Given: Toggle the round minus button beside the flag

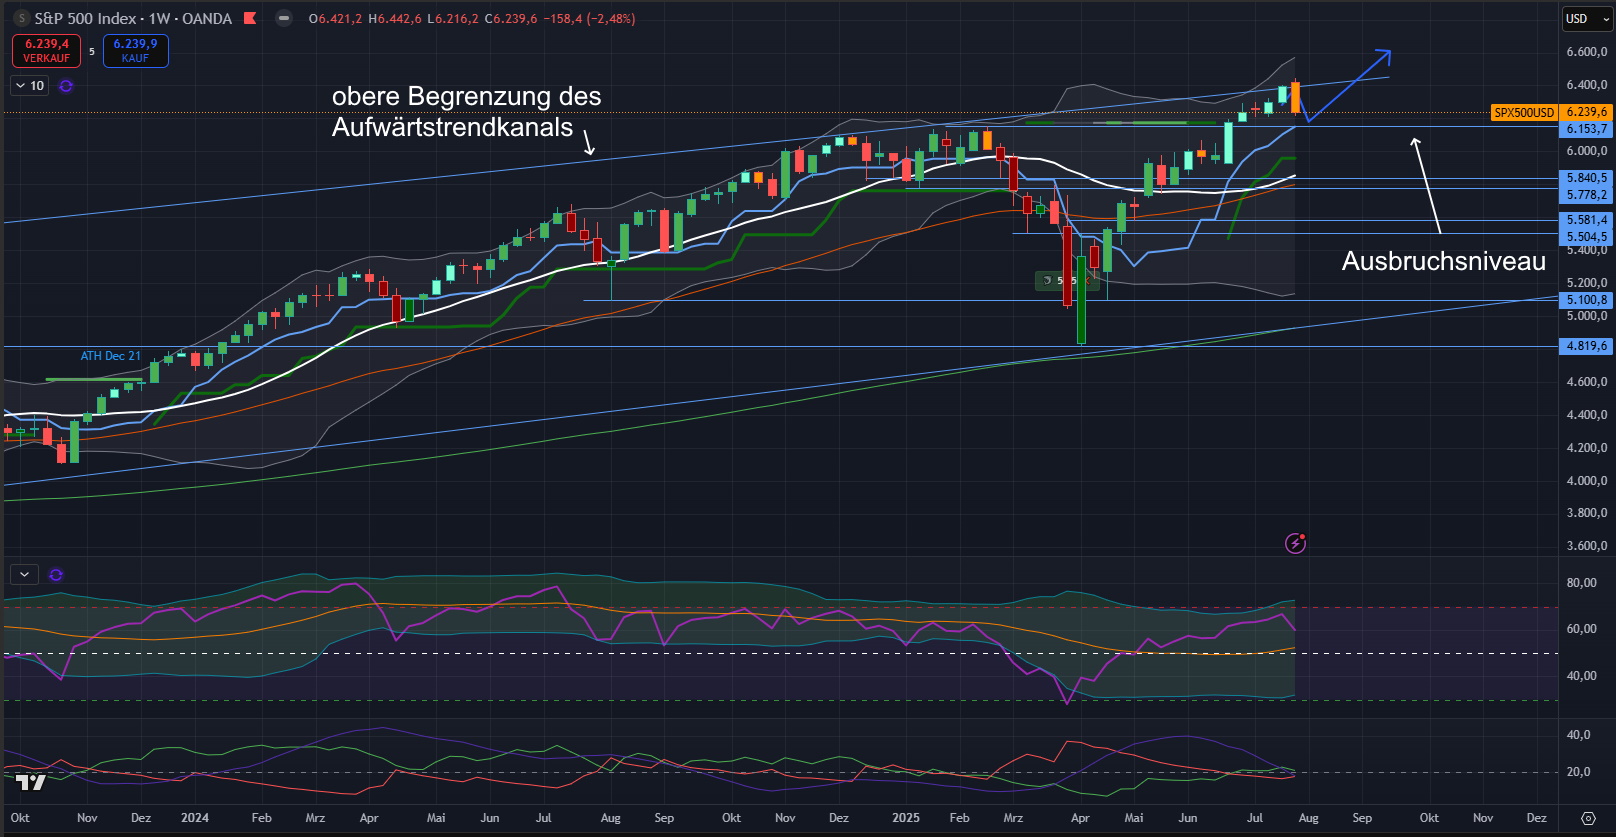Looking at the screenshot, I should point(284,19).
